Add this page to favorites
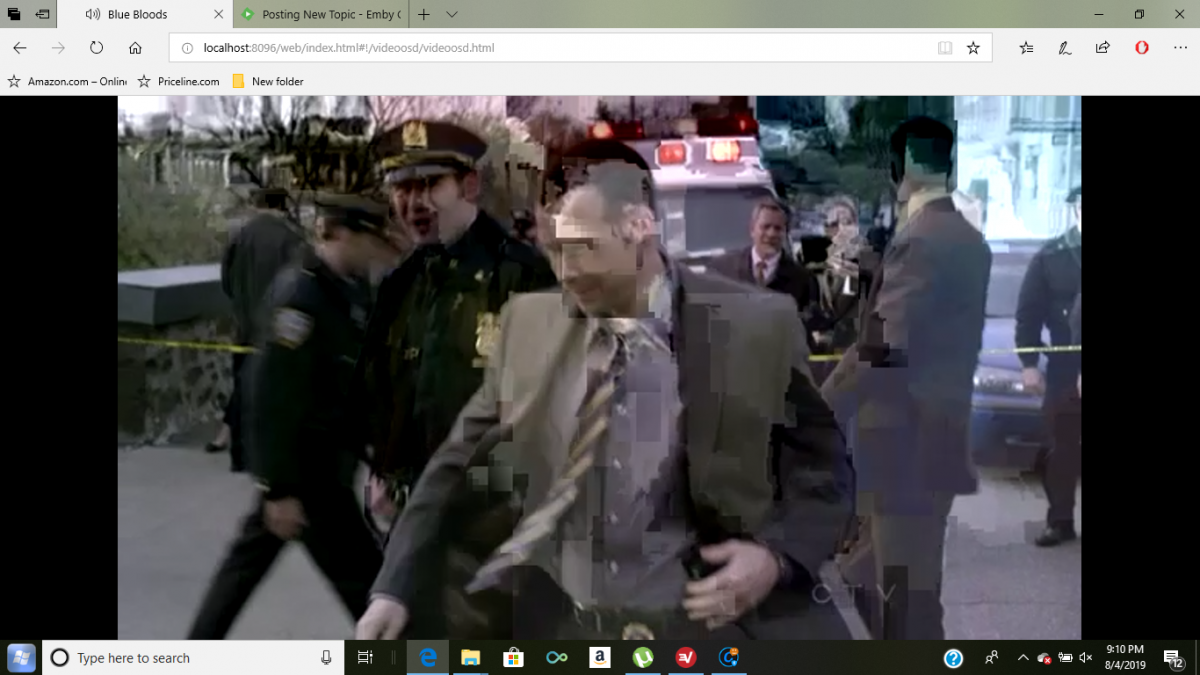Screen dimensions: 1200x675 tap(973, 48)
